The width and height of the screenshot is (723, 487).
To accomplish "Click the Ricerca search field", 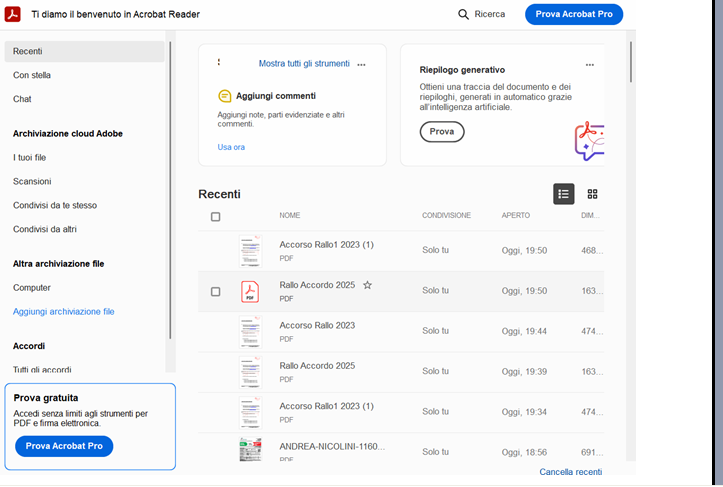I will 481,14.
